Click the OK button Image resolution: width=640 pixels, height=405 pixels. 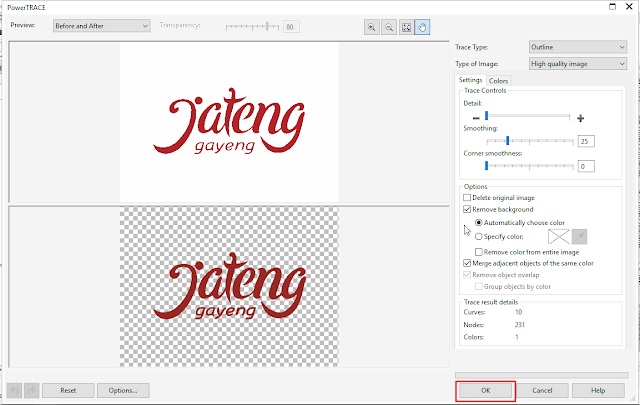(485, 391)
